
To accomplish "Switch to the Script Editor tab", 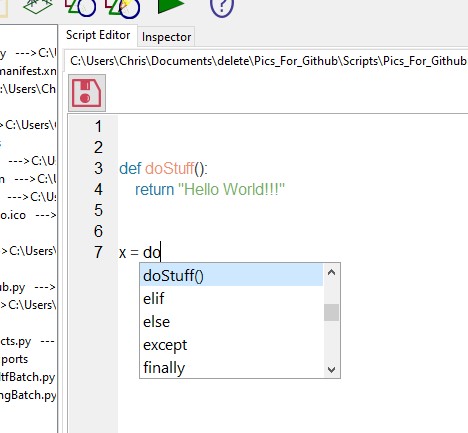I will click(x=98, y=35).
